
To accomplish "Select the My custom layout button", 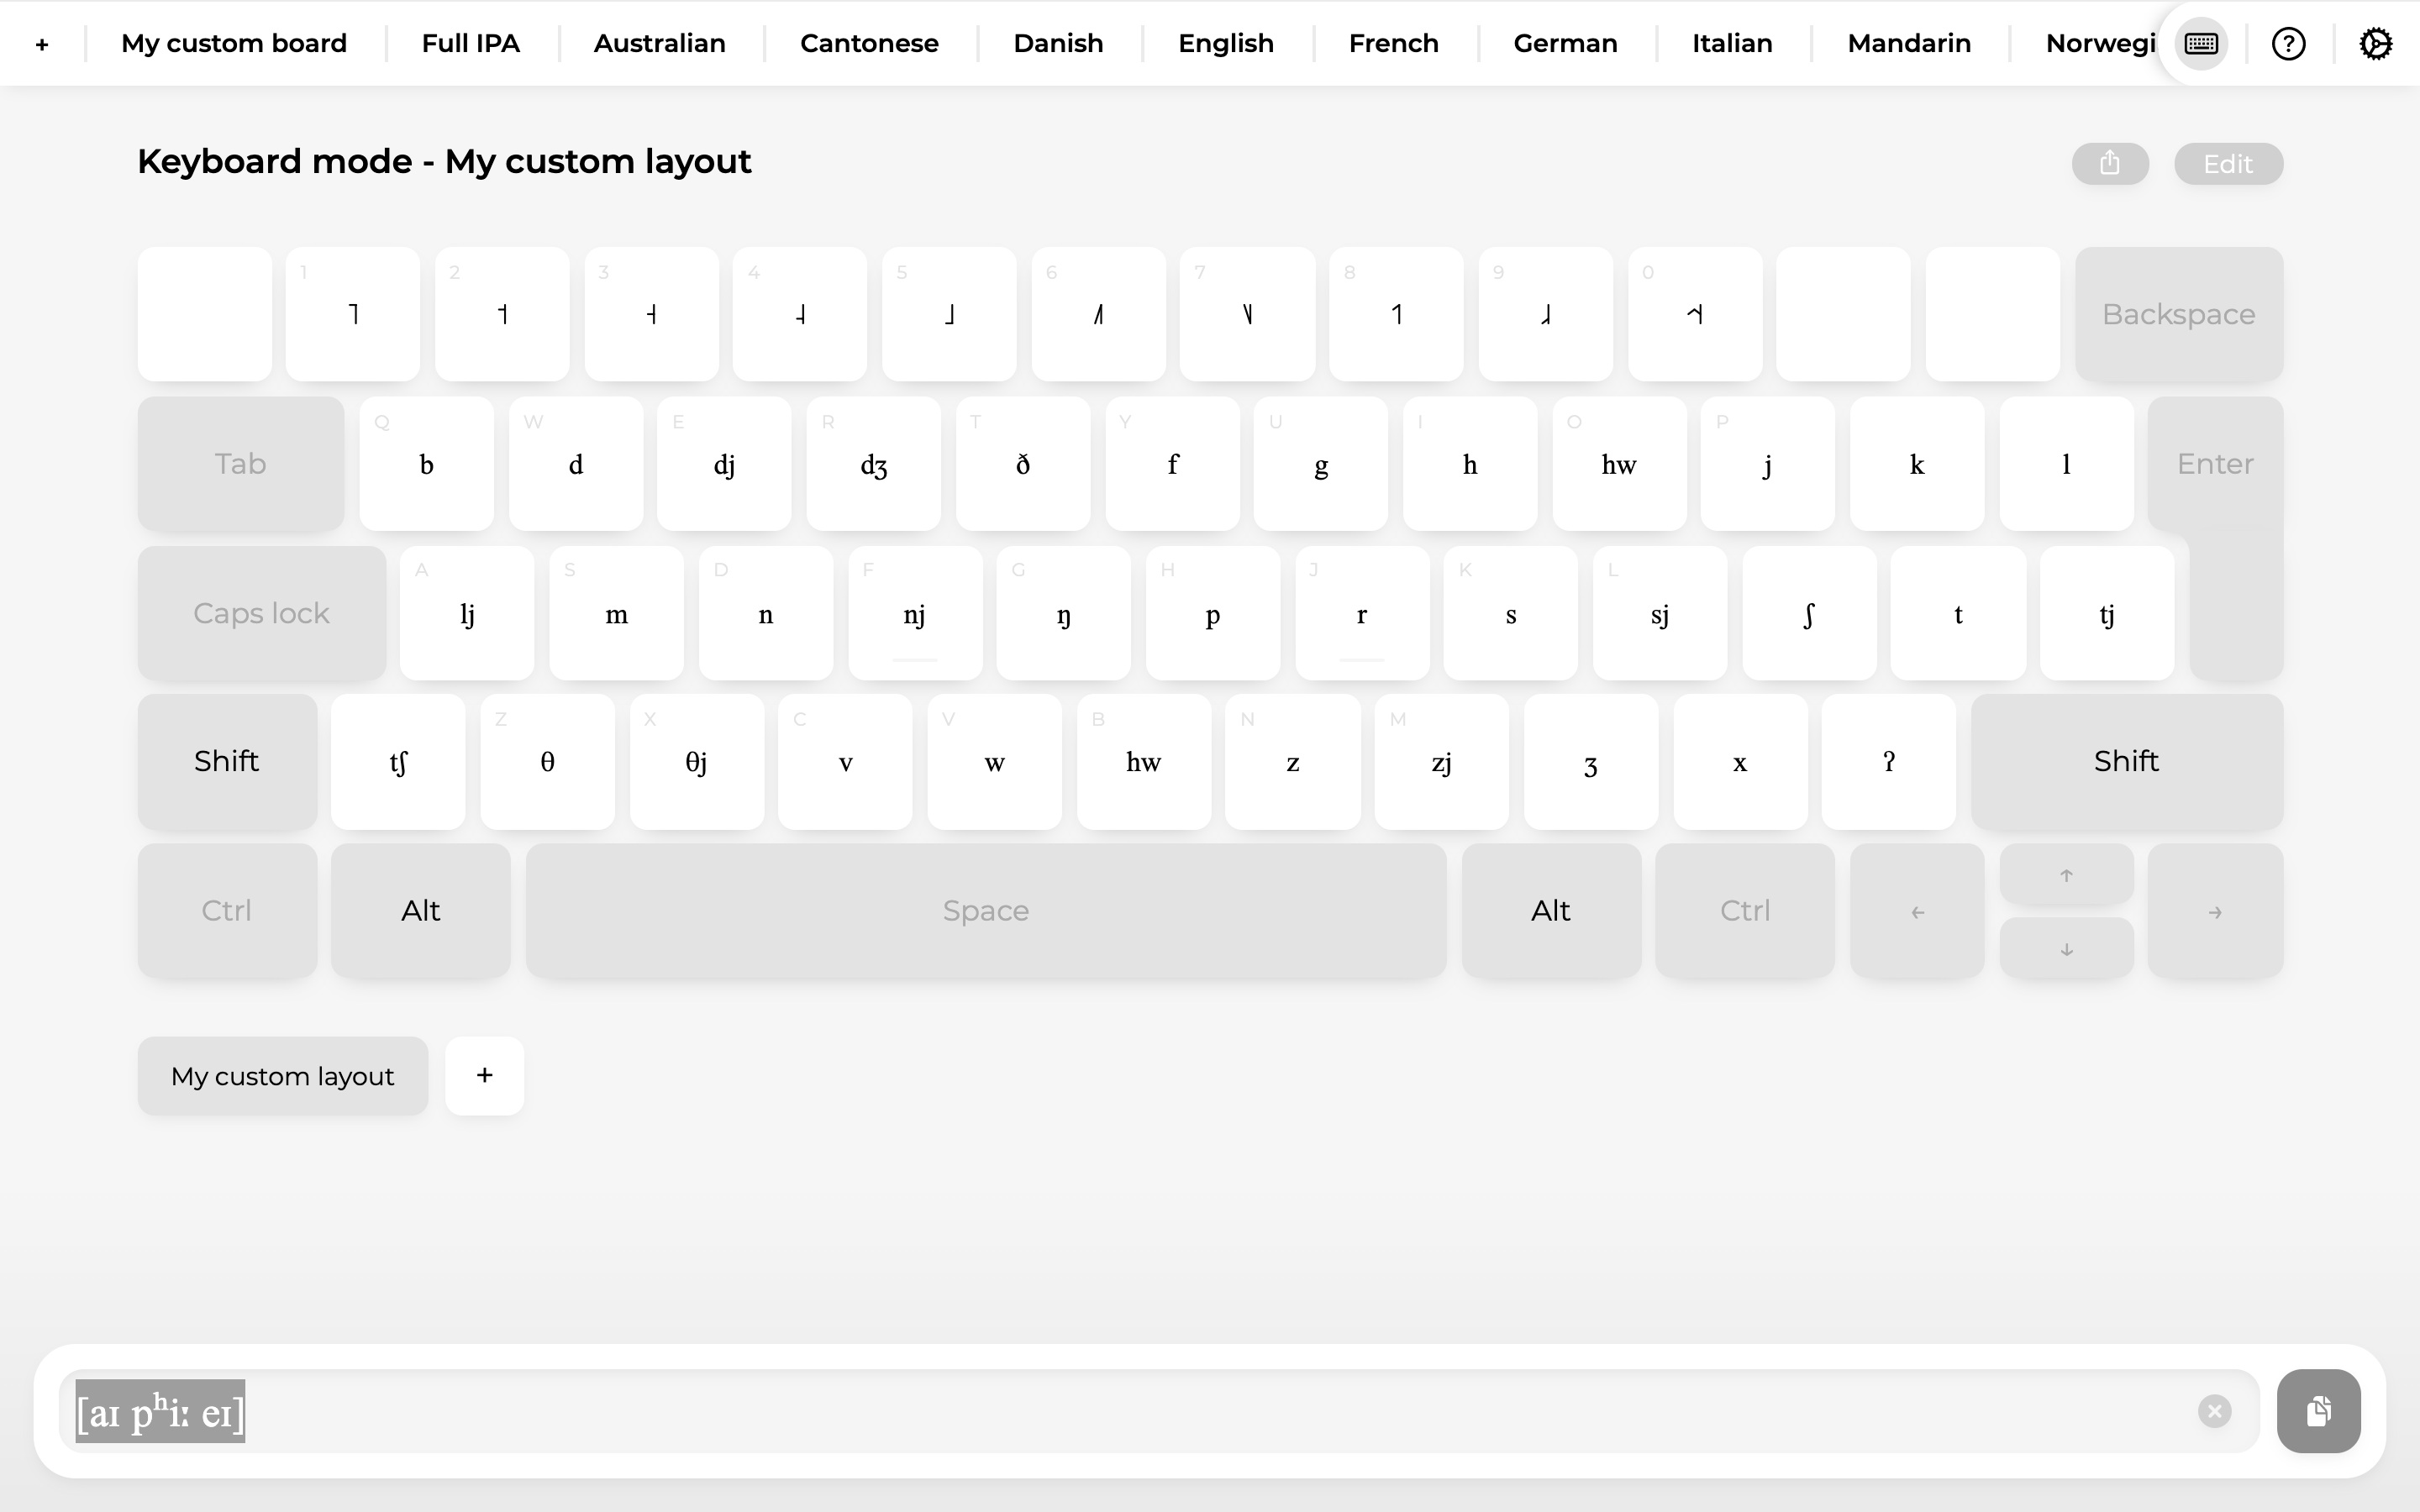I will click(282, 1075).
